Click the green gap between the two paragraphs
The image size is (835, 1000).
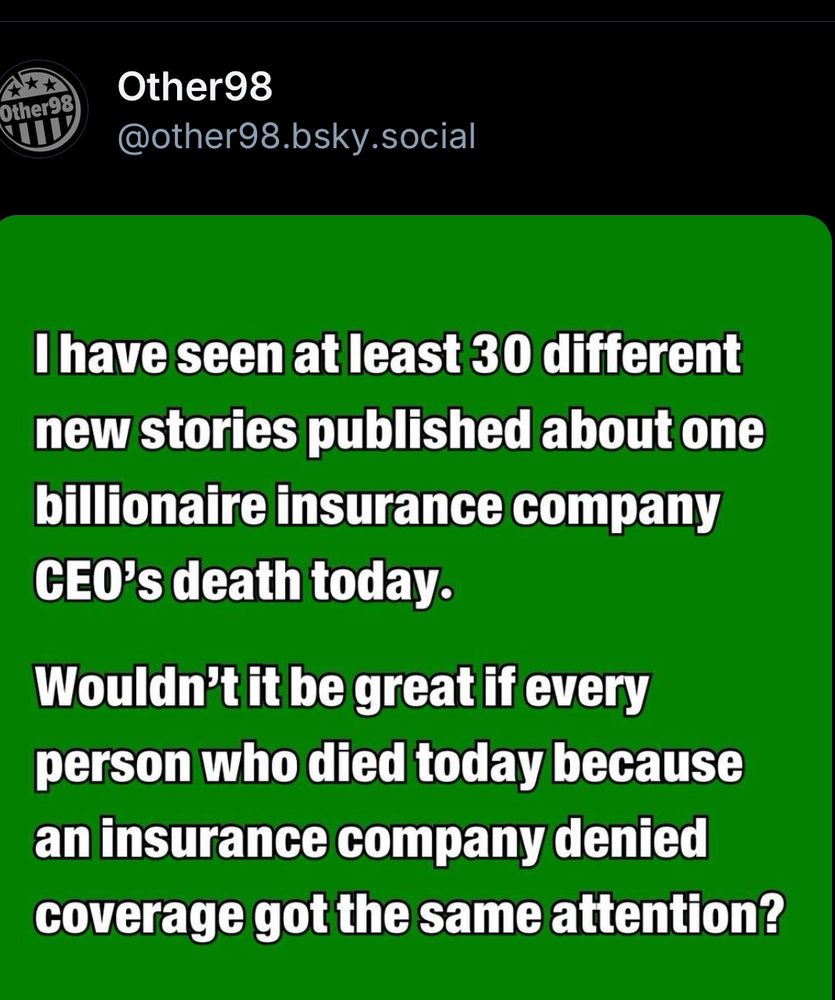point(416,635)
